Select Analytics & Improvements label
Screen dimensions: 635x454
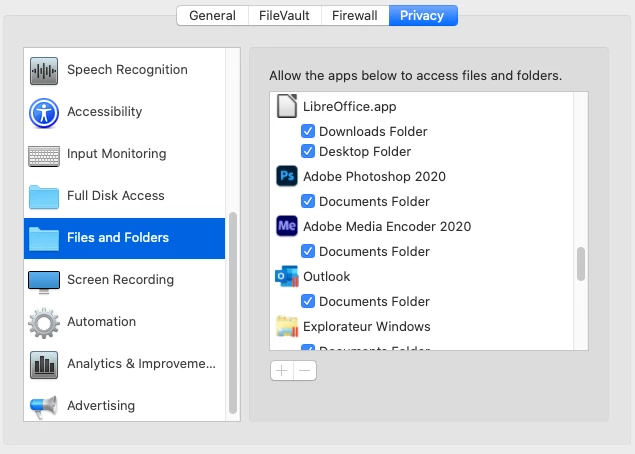click(x=141, y=364)
